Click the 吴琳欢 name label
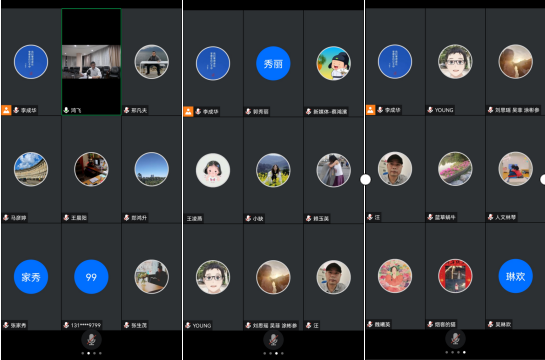The image size is (545, 360). [503, 324]
